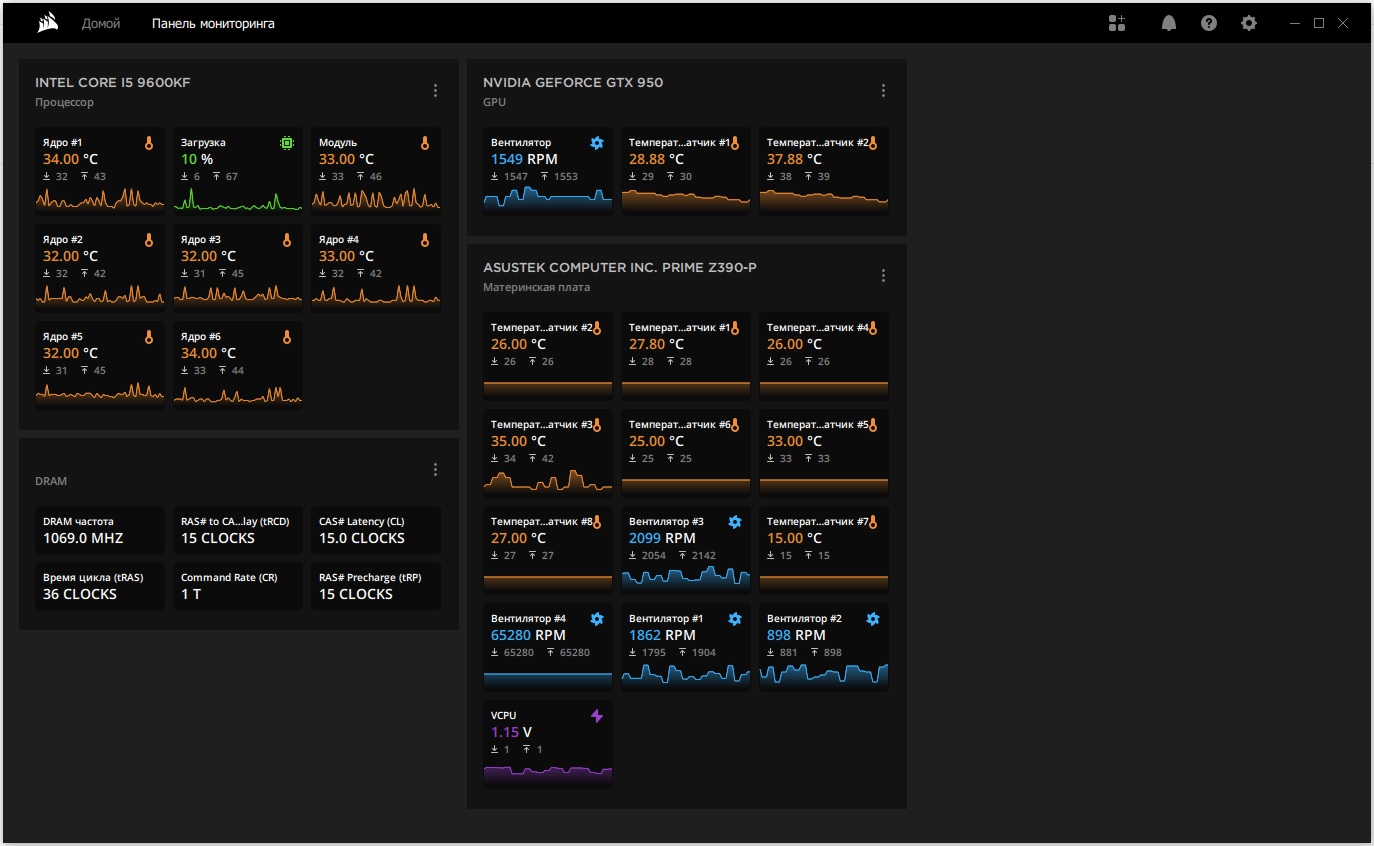
Task: Click the '27.80 °C' motherboard temperature reading
Action: pyautogui.click(x=656, y=344)
